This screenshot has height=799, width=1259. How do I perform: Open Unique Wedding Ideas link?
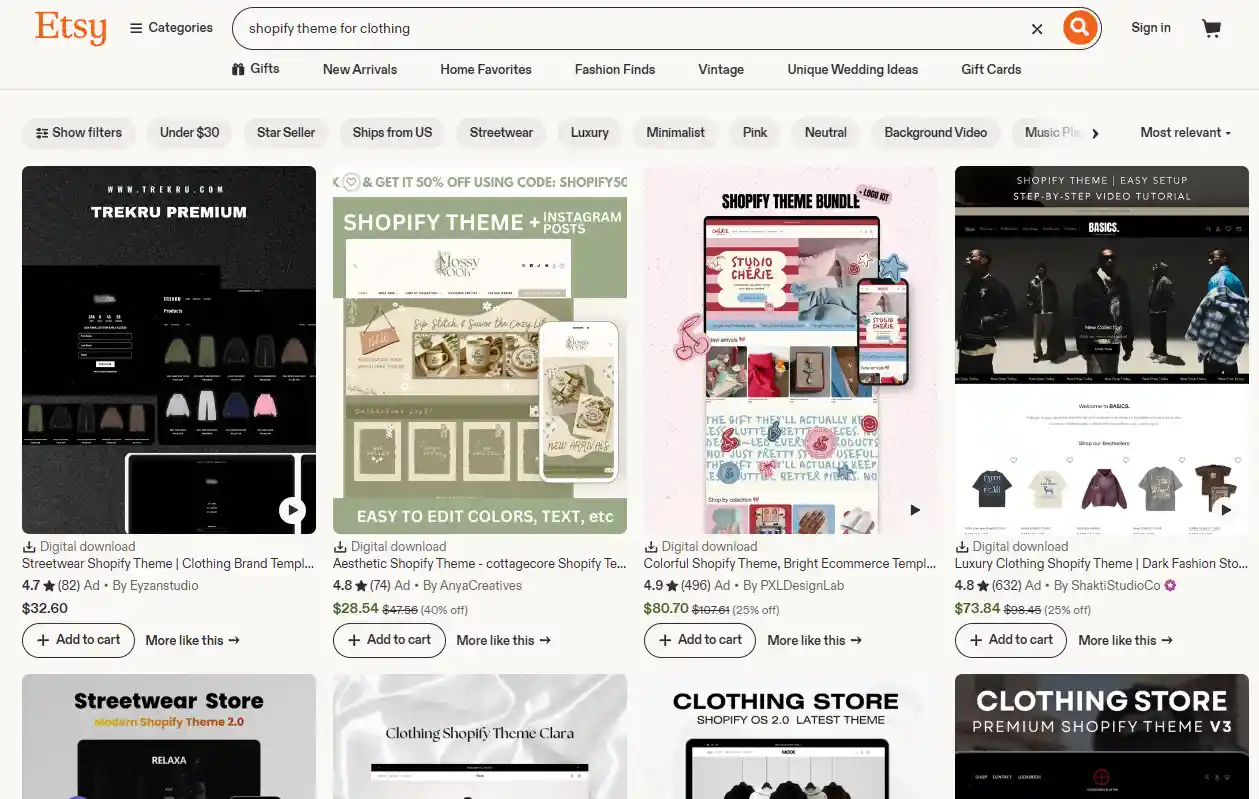[853, 69]
